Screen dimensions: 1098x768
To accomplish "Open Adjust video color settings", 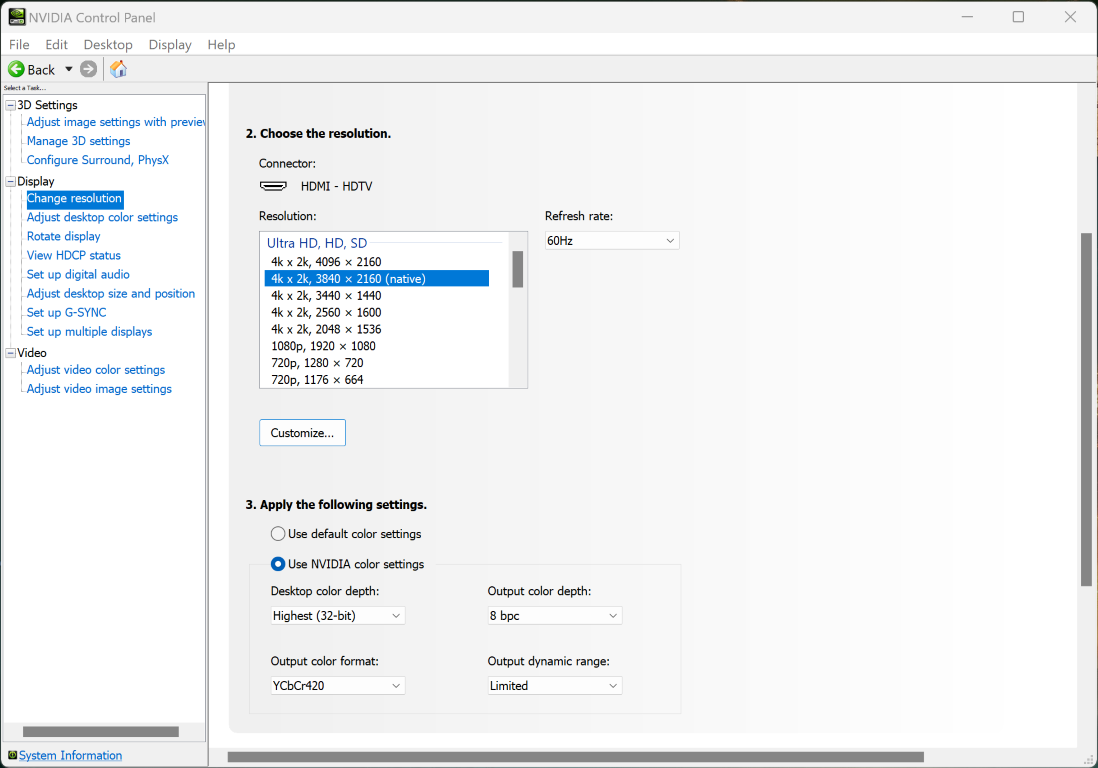I will coord(96,370).
